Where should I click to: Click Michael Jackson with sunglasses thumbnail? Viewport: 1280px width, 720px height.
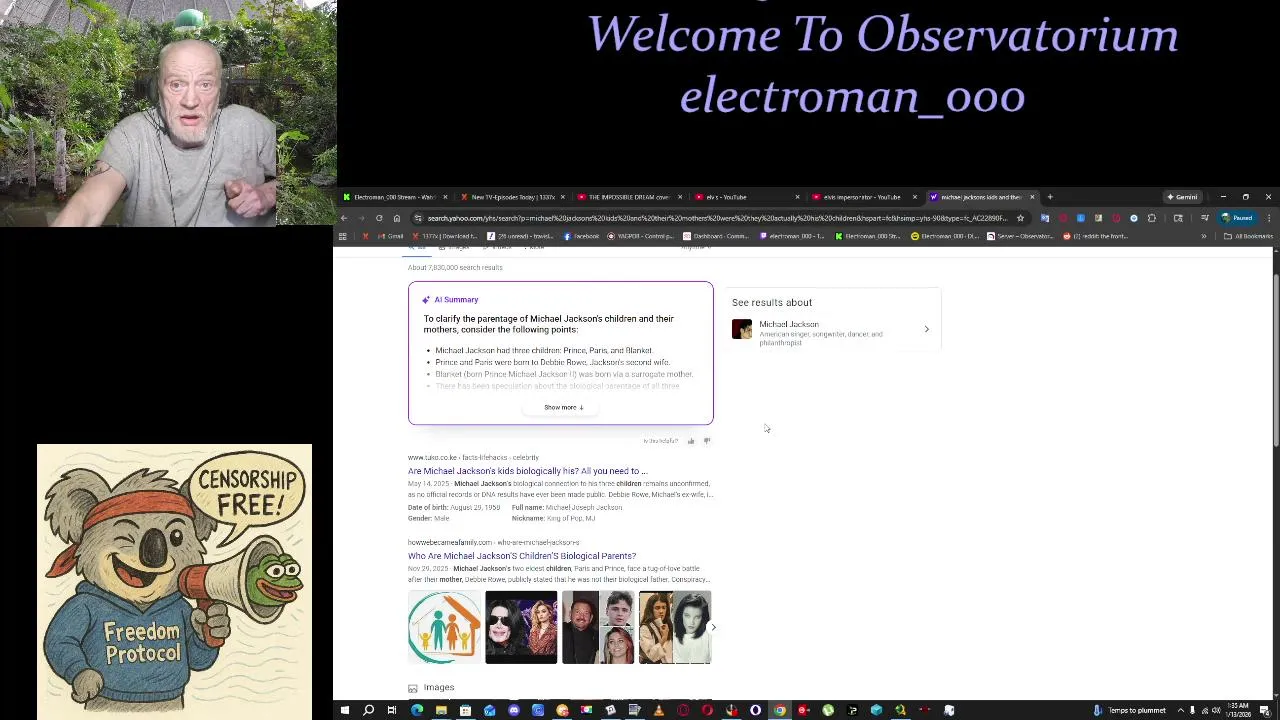point(521,627)
